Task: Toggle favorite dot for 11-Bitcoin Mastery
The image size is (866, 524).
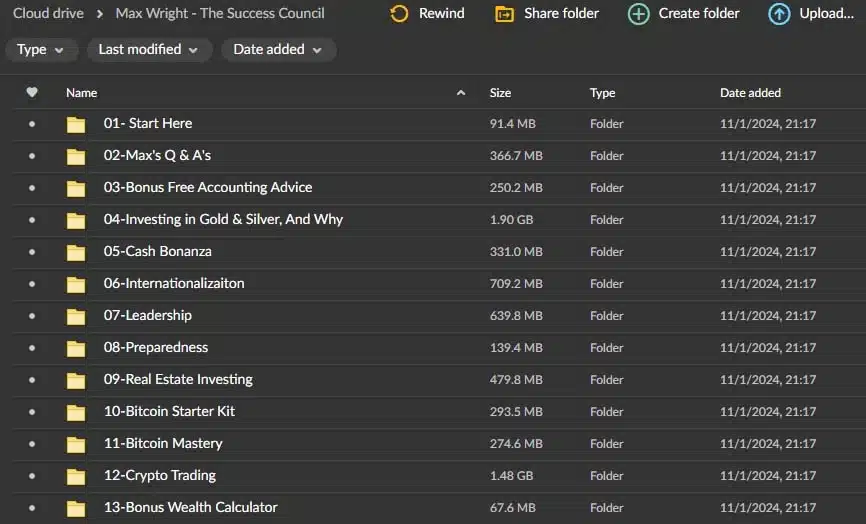Action: pyautogui.click(x=32, y=444)
